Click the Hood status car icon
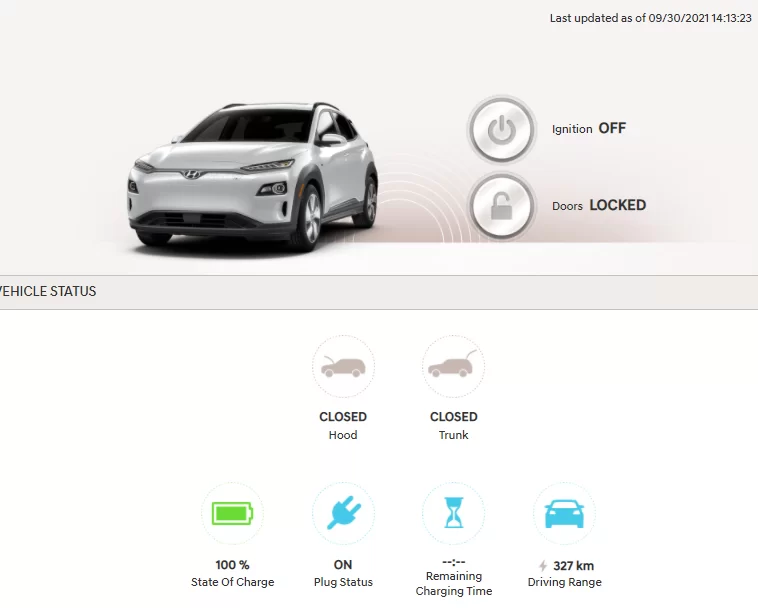Screen dimensions: 758x608 tap(343, 367)
